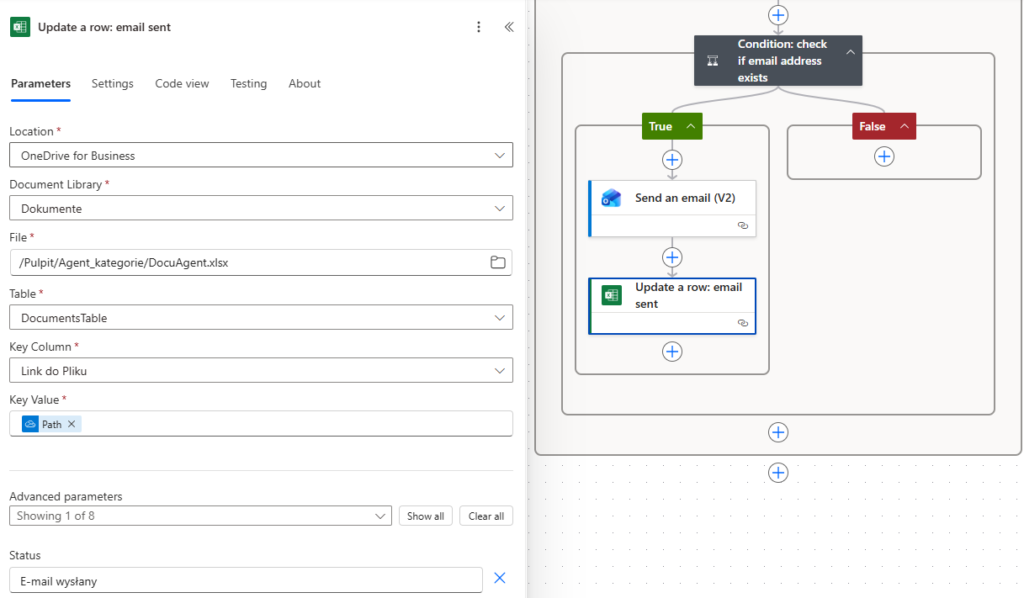Collapse the Condition check block

tap(850, 52)
